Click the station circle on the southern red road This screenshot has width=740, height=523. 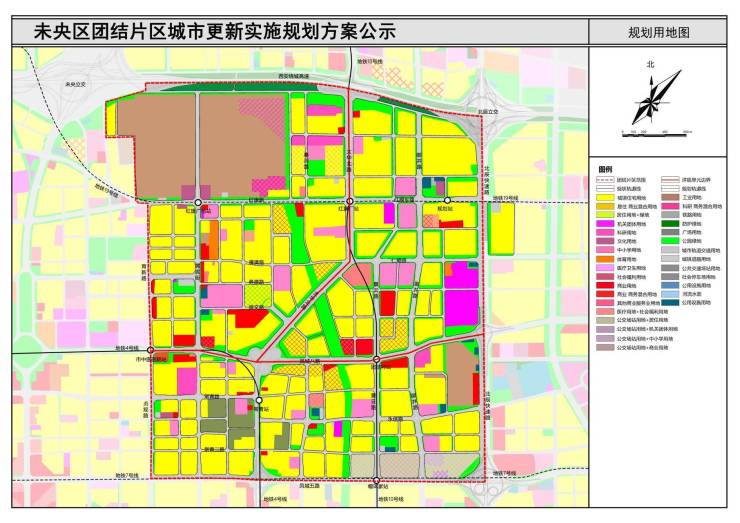[x=376, y=359]
